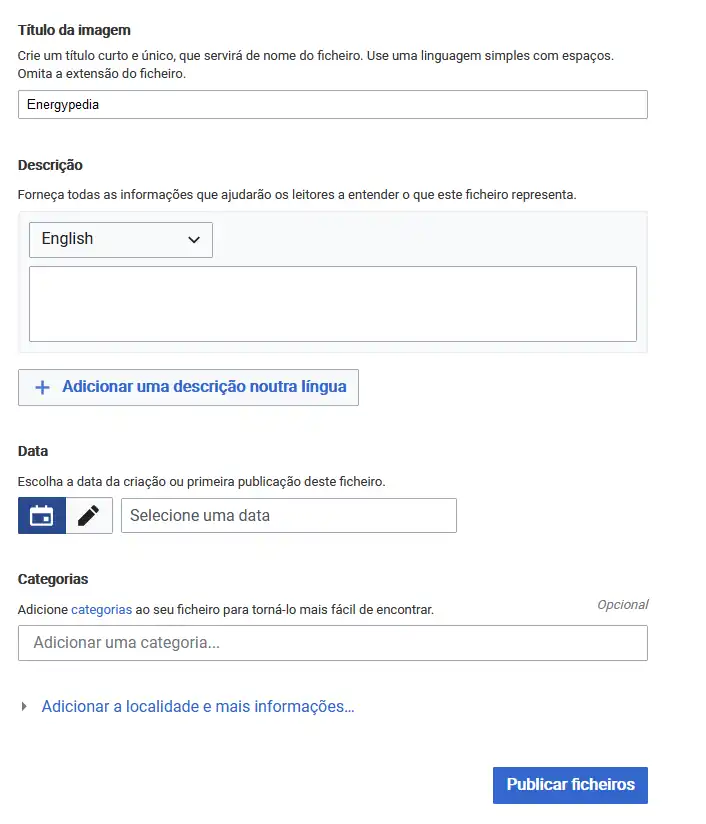The image size is (706, 824).
Task: Click the chevron on the English language selector
Action: click(196, 239)
